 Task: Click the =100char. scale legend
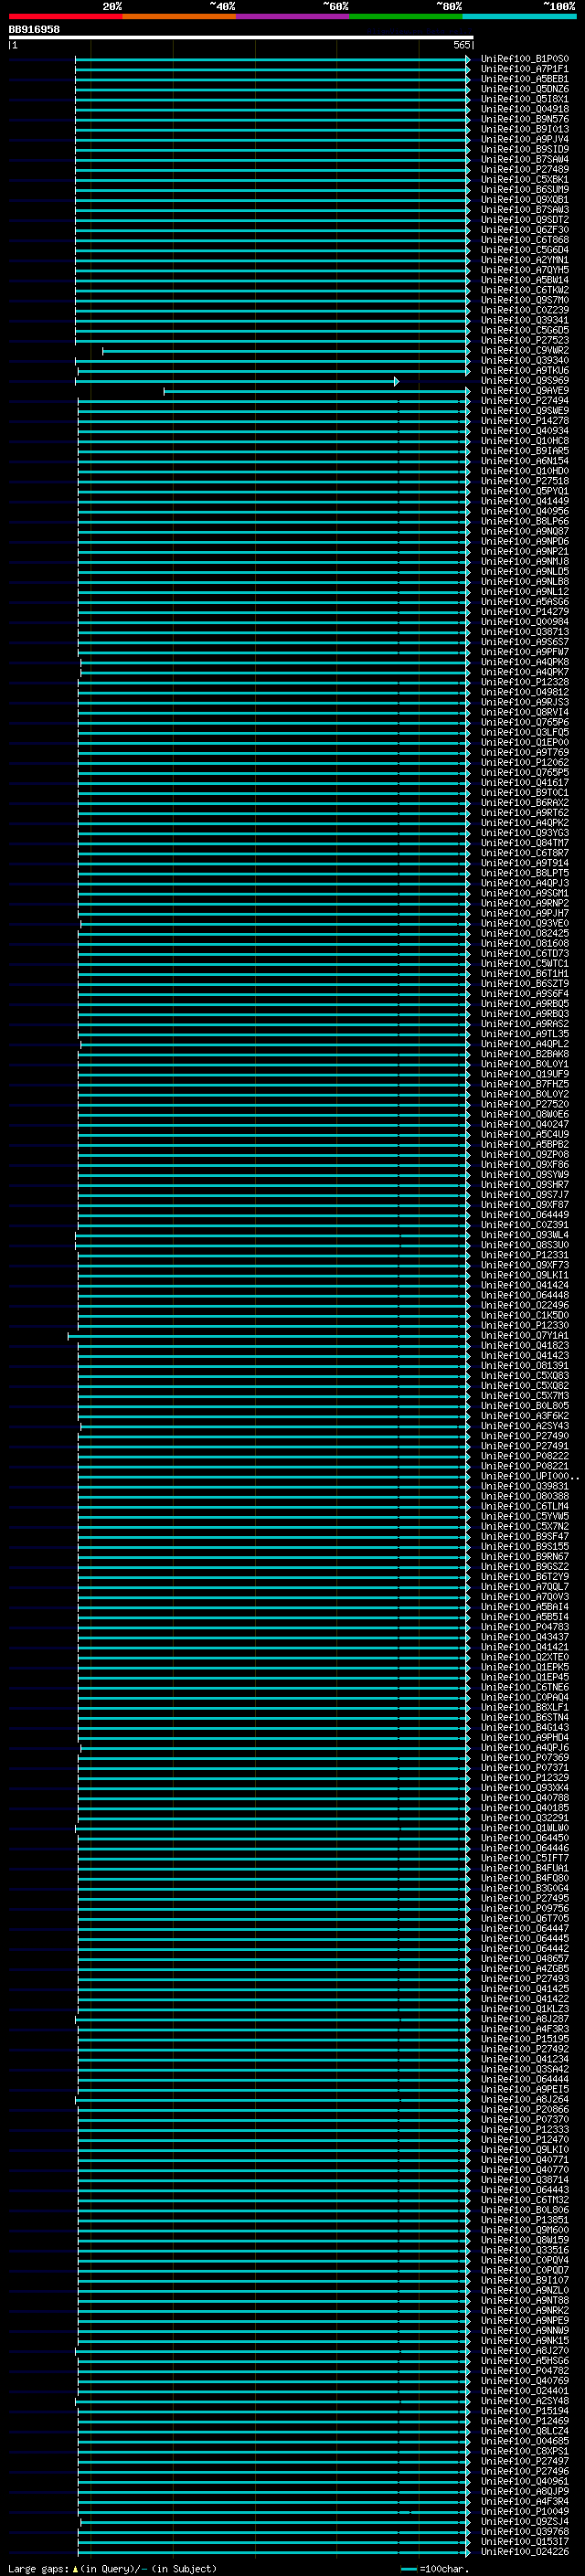point(434,2568)
